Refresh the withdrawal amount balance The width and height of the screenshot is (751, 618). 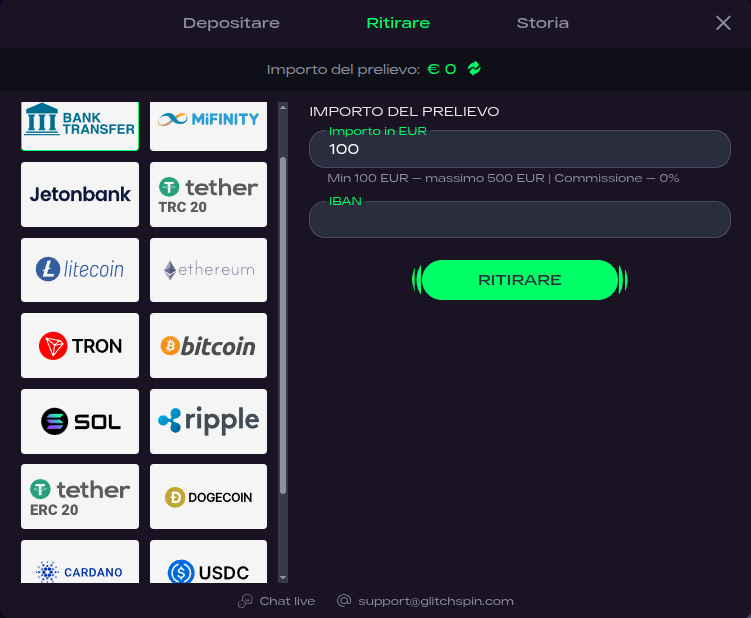474,69
